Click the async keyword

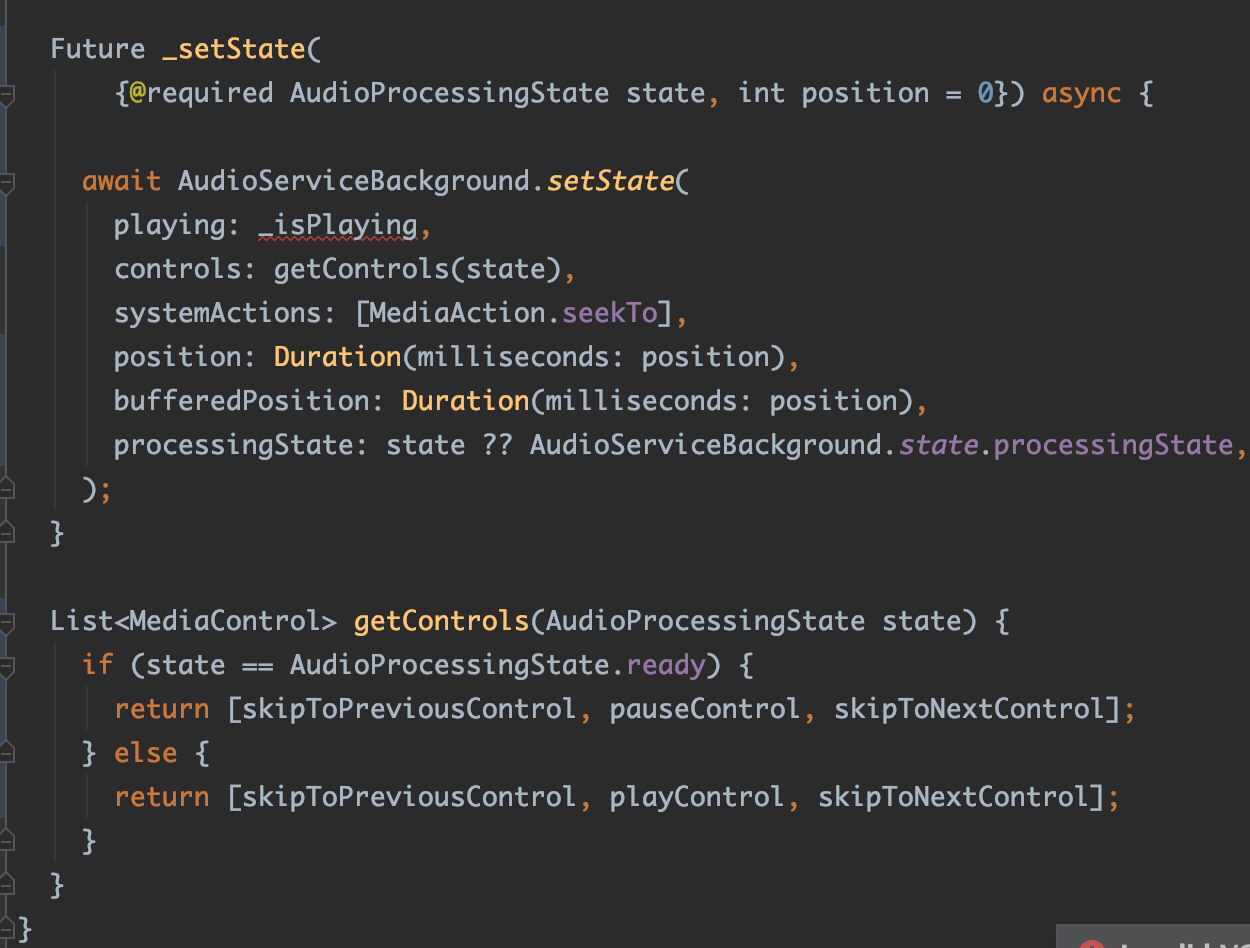pyautogui.click(x=1081, y=93)
